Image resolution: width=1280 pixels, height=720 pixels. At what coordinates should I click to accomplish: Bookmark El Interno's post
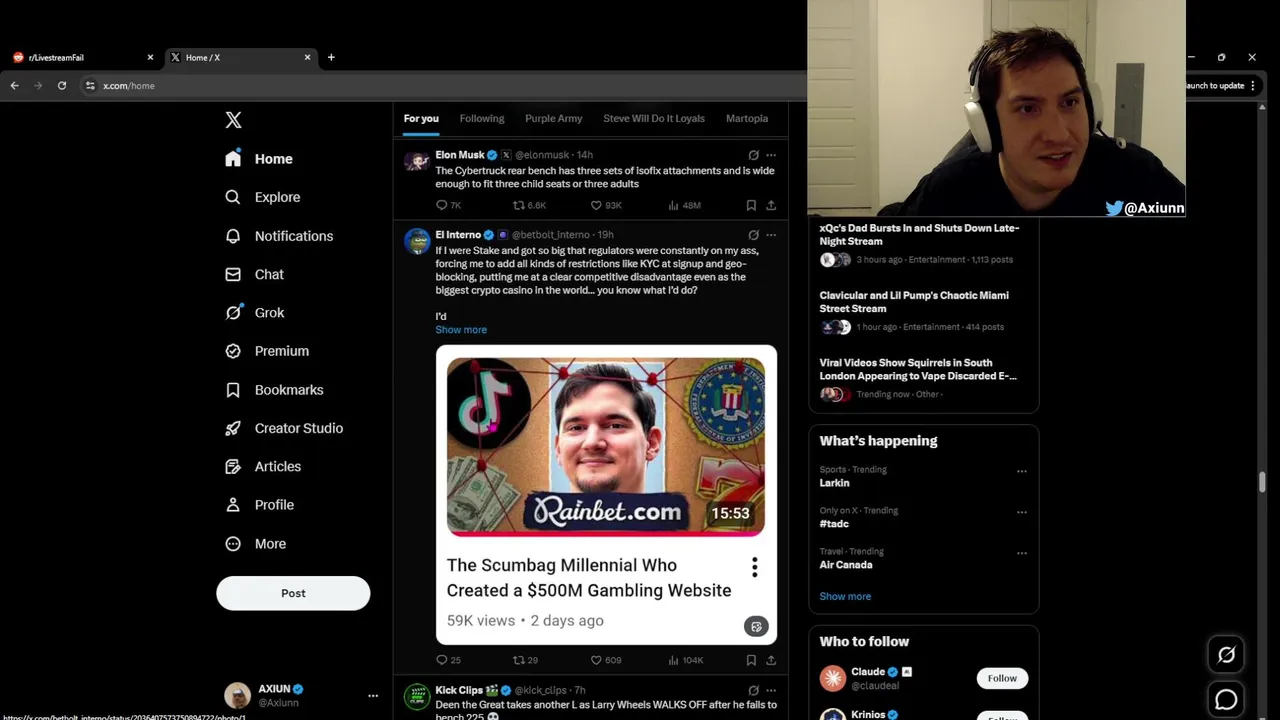click(751, 660)
